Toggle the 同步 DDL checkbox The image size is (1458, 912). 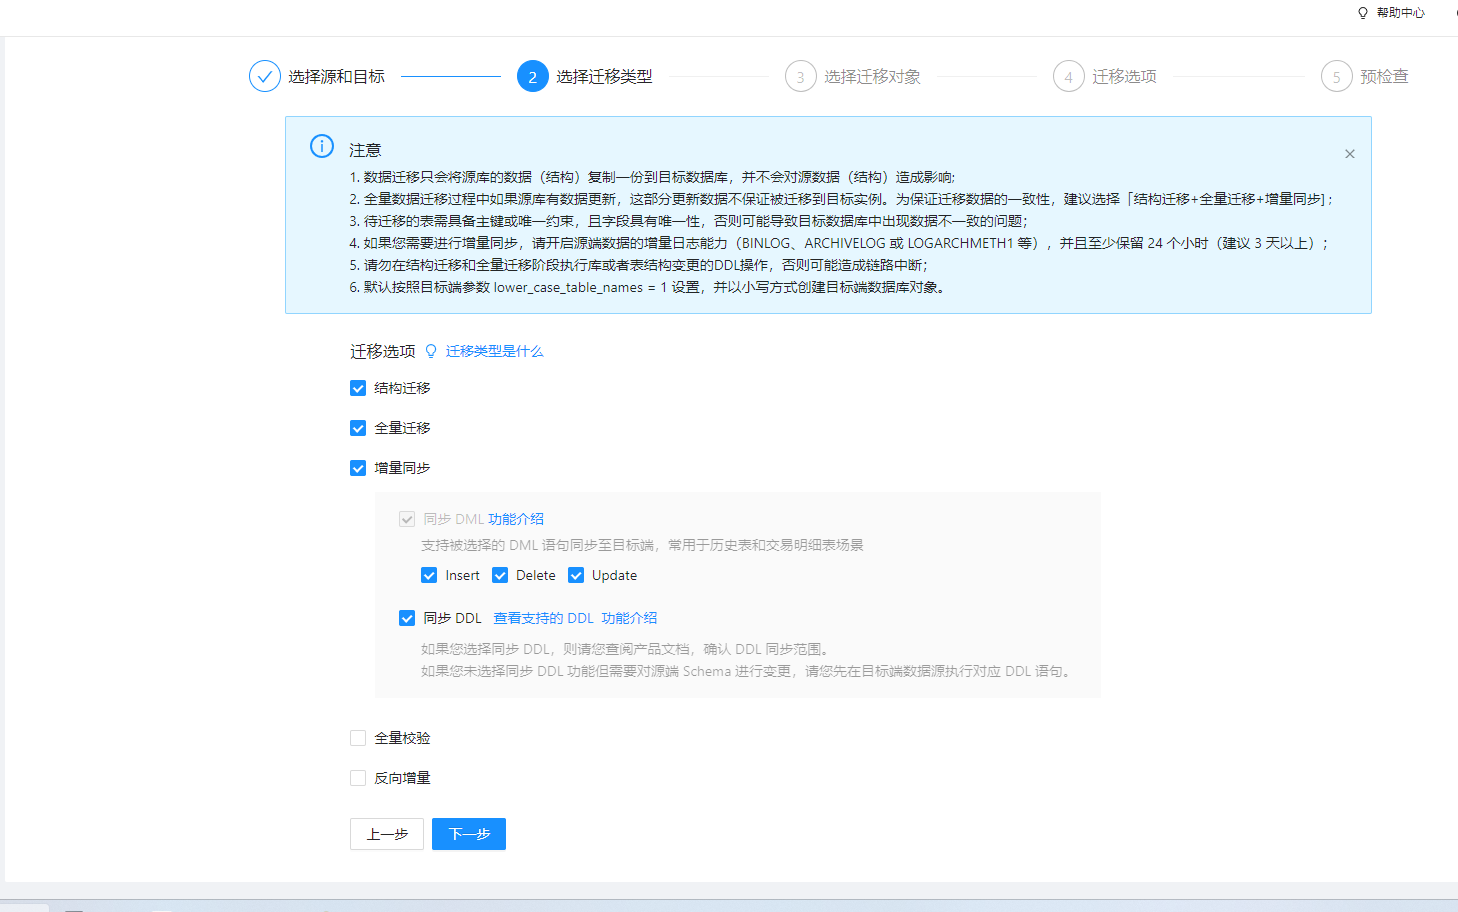pos(407,618)
